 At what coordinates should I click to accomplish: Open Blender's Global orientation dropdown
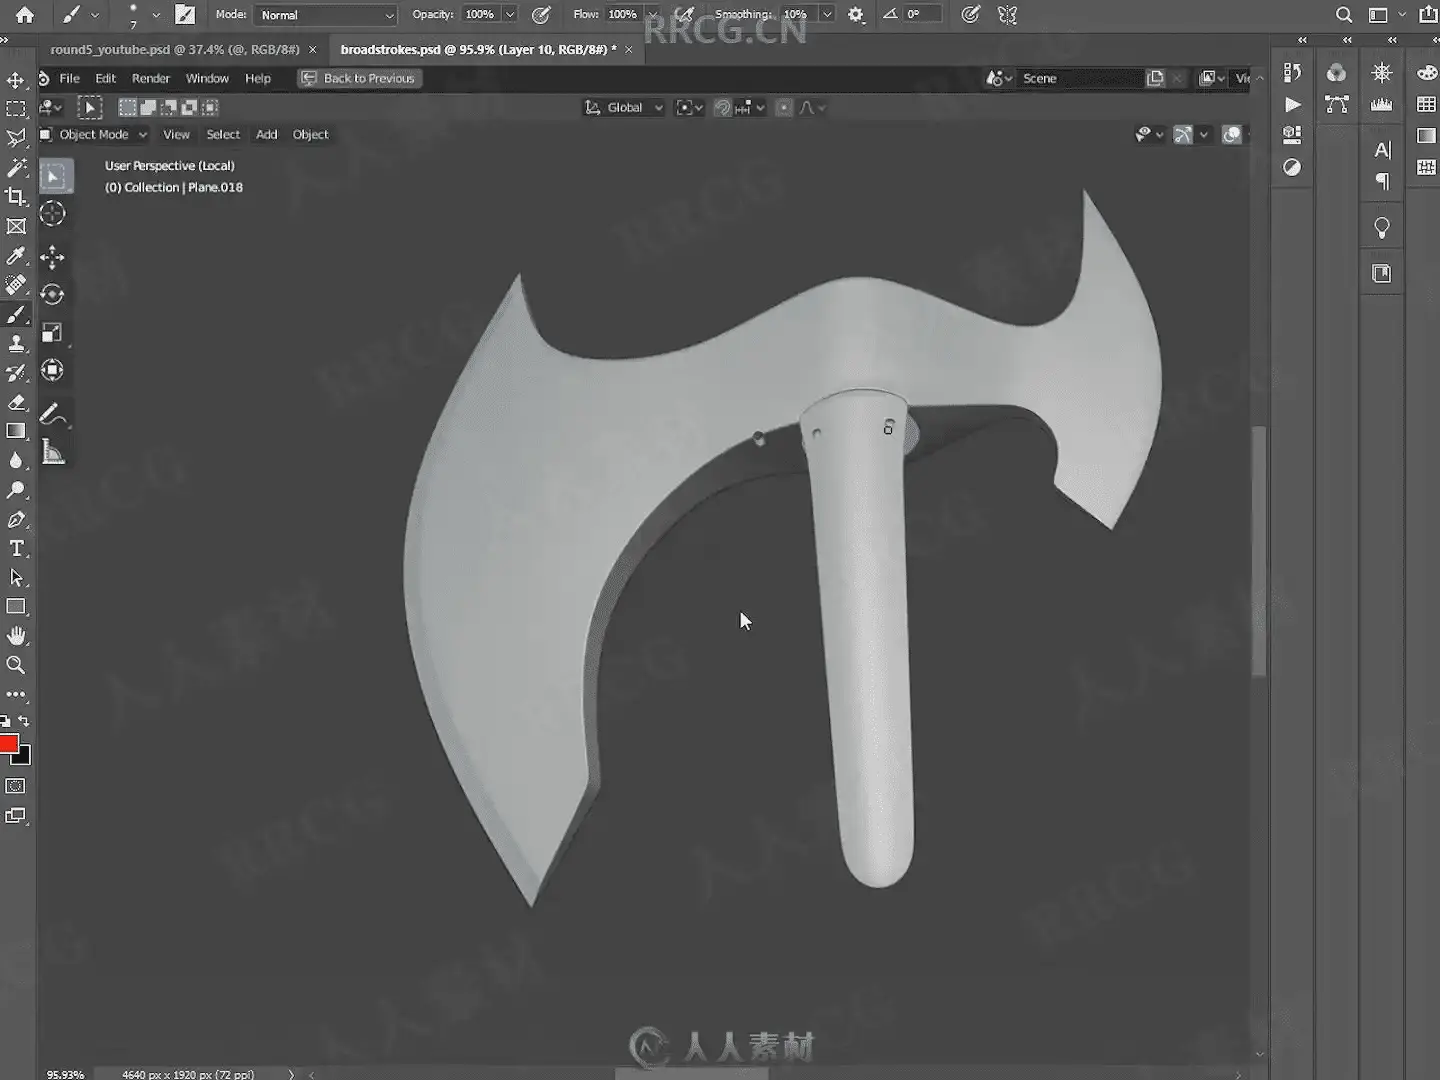[625, 108]
